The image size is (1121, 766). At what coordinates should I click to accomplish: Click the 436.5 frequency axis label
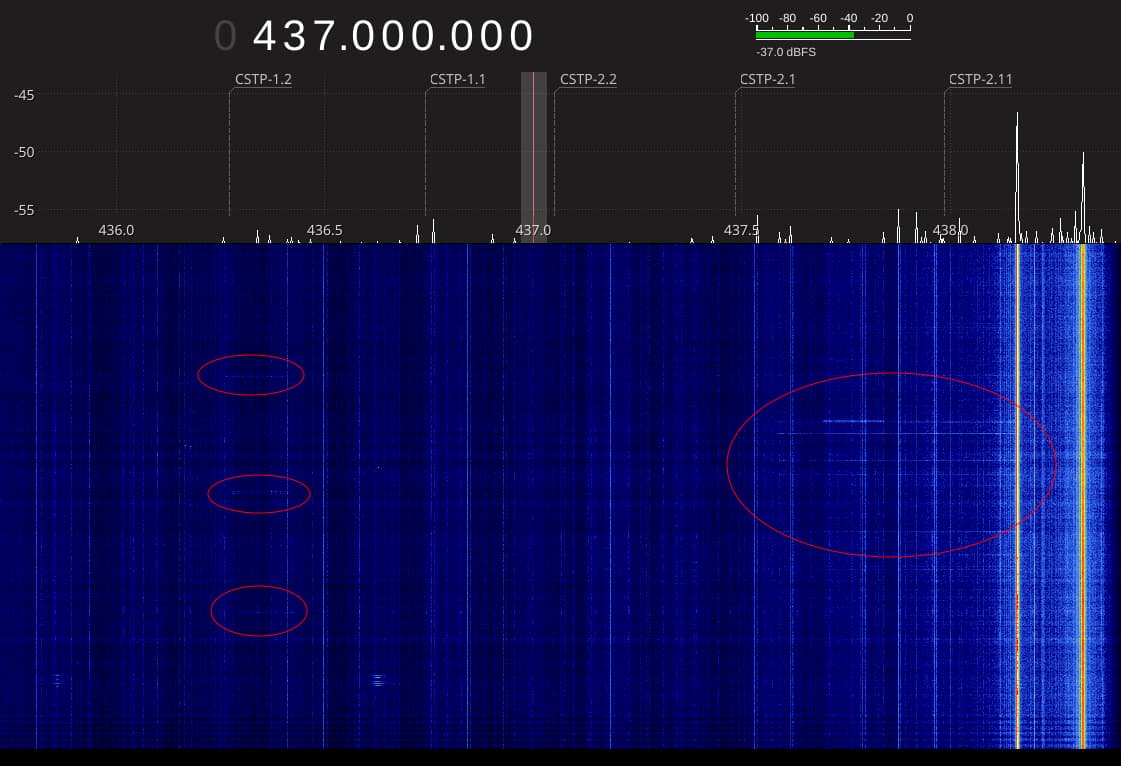click(x=325, y=230)
